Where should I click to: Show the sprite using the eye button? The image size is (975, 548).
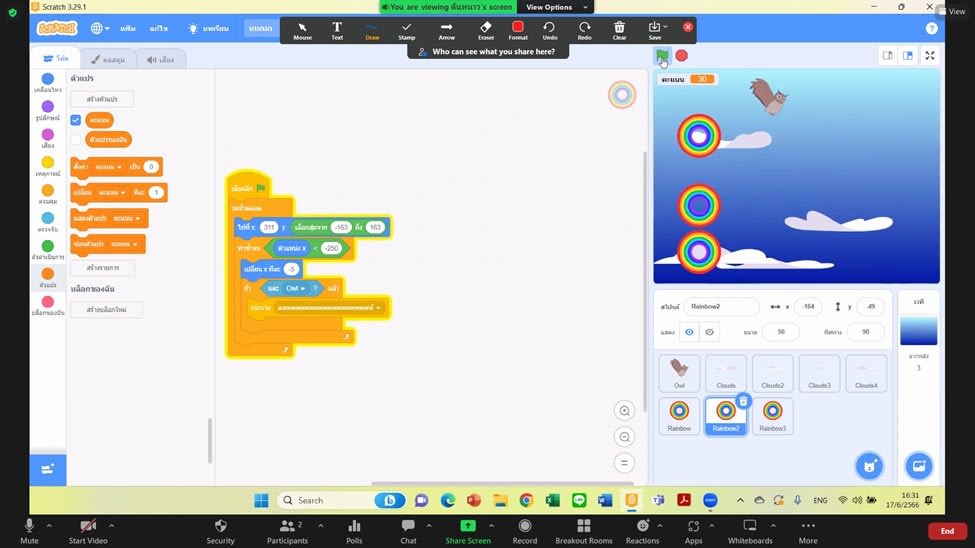click(689, 332)
